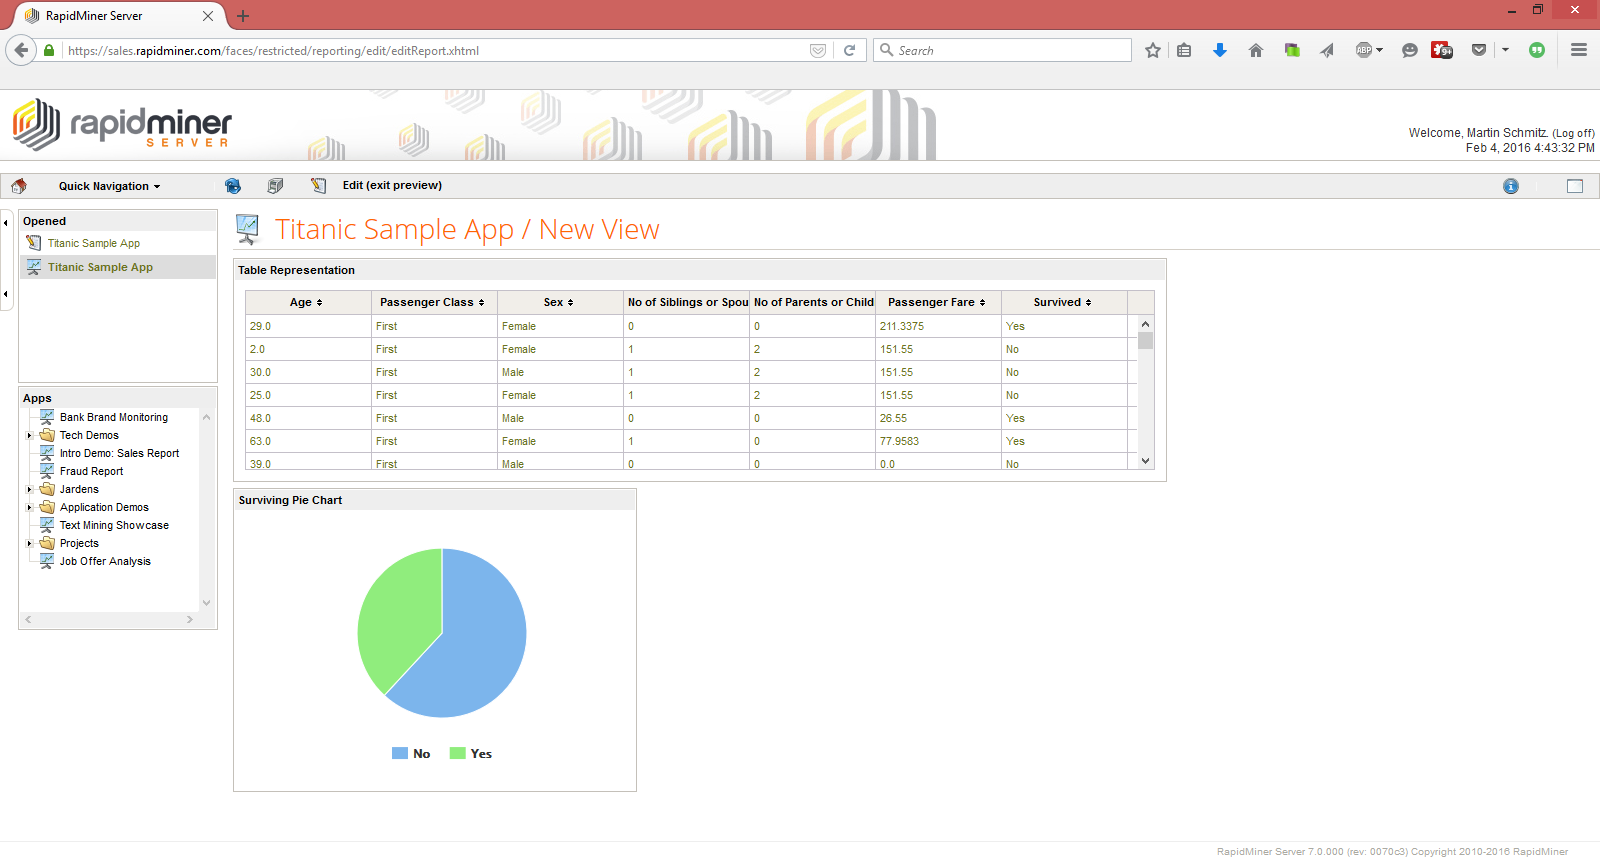The image size is (1600, 860).
Task: Click the cube icon in the toolbar
Action: [275, 186]
